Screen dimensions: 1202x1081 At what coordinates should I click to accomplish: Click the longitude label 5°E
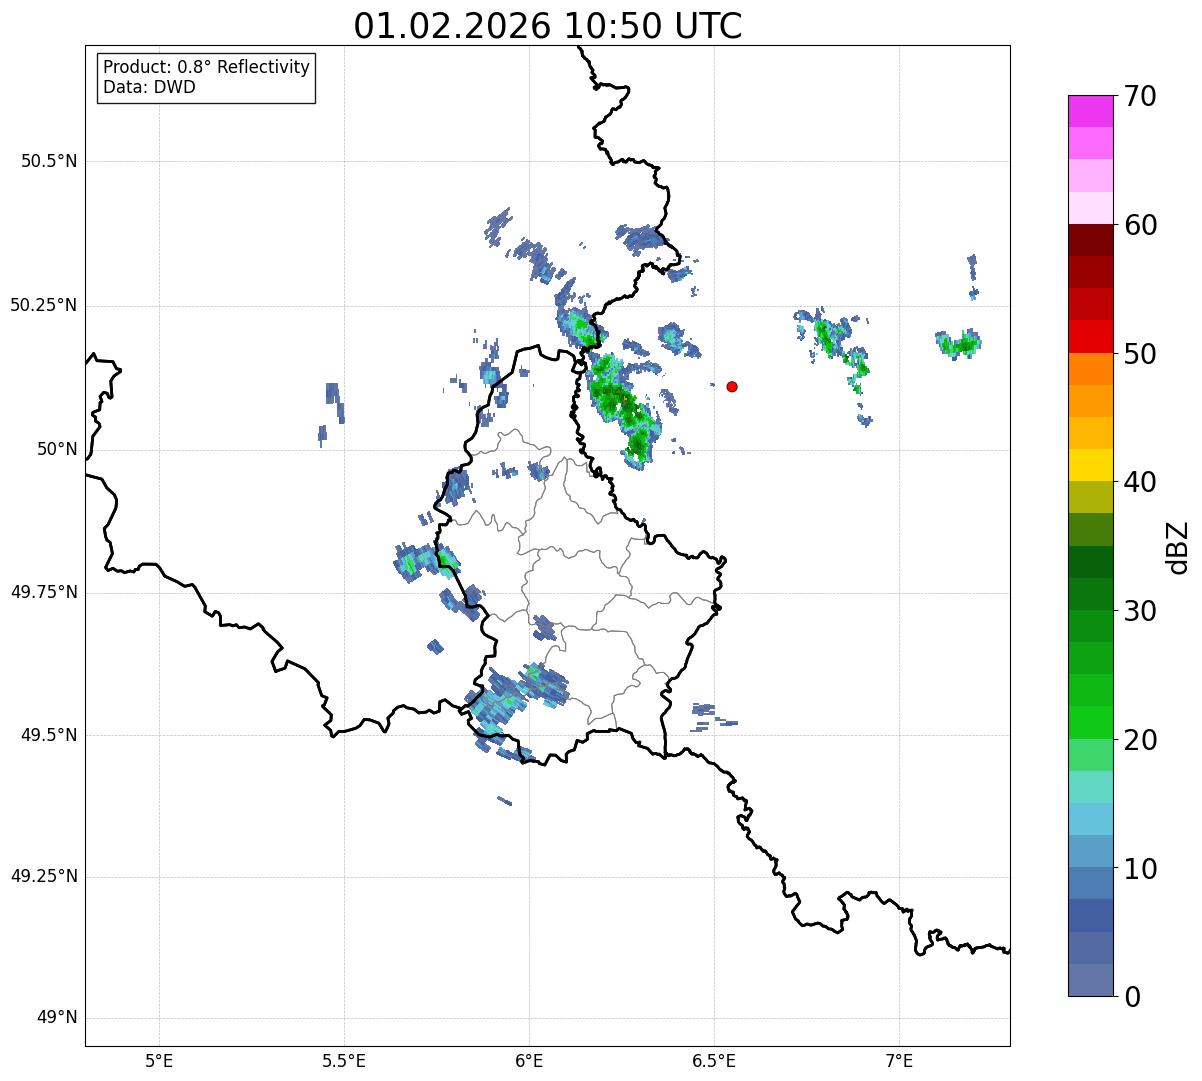coord(159,1061)
